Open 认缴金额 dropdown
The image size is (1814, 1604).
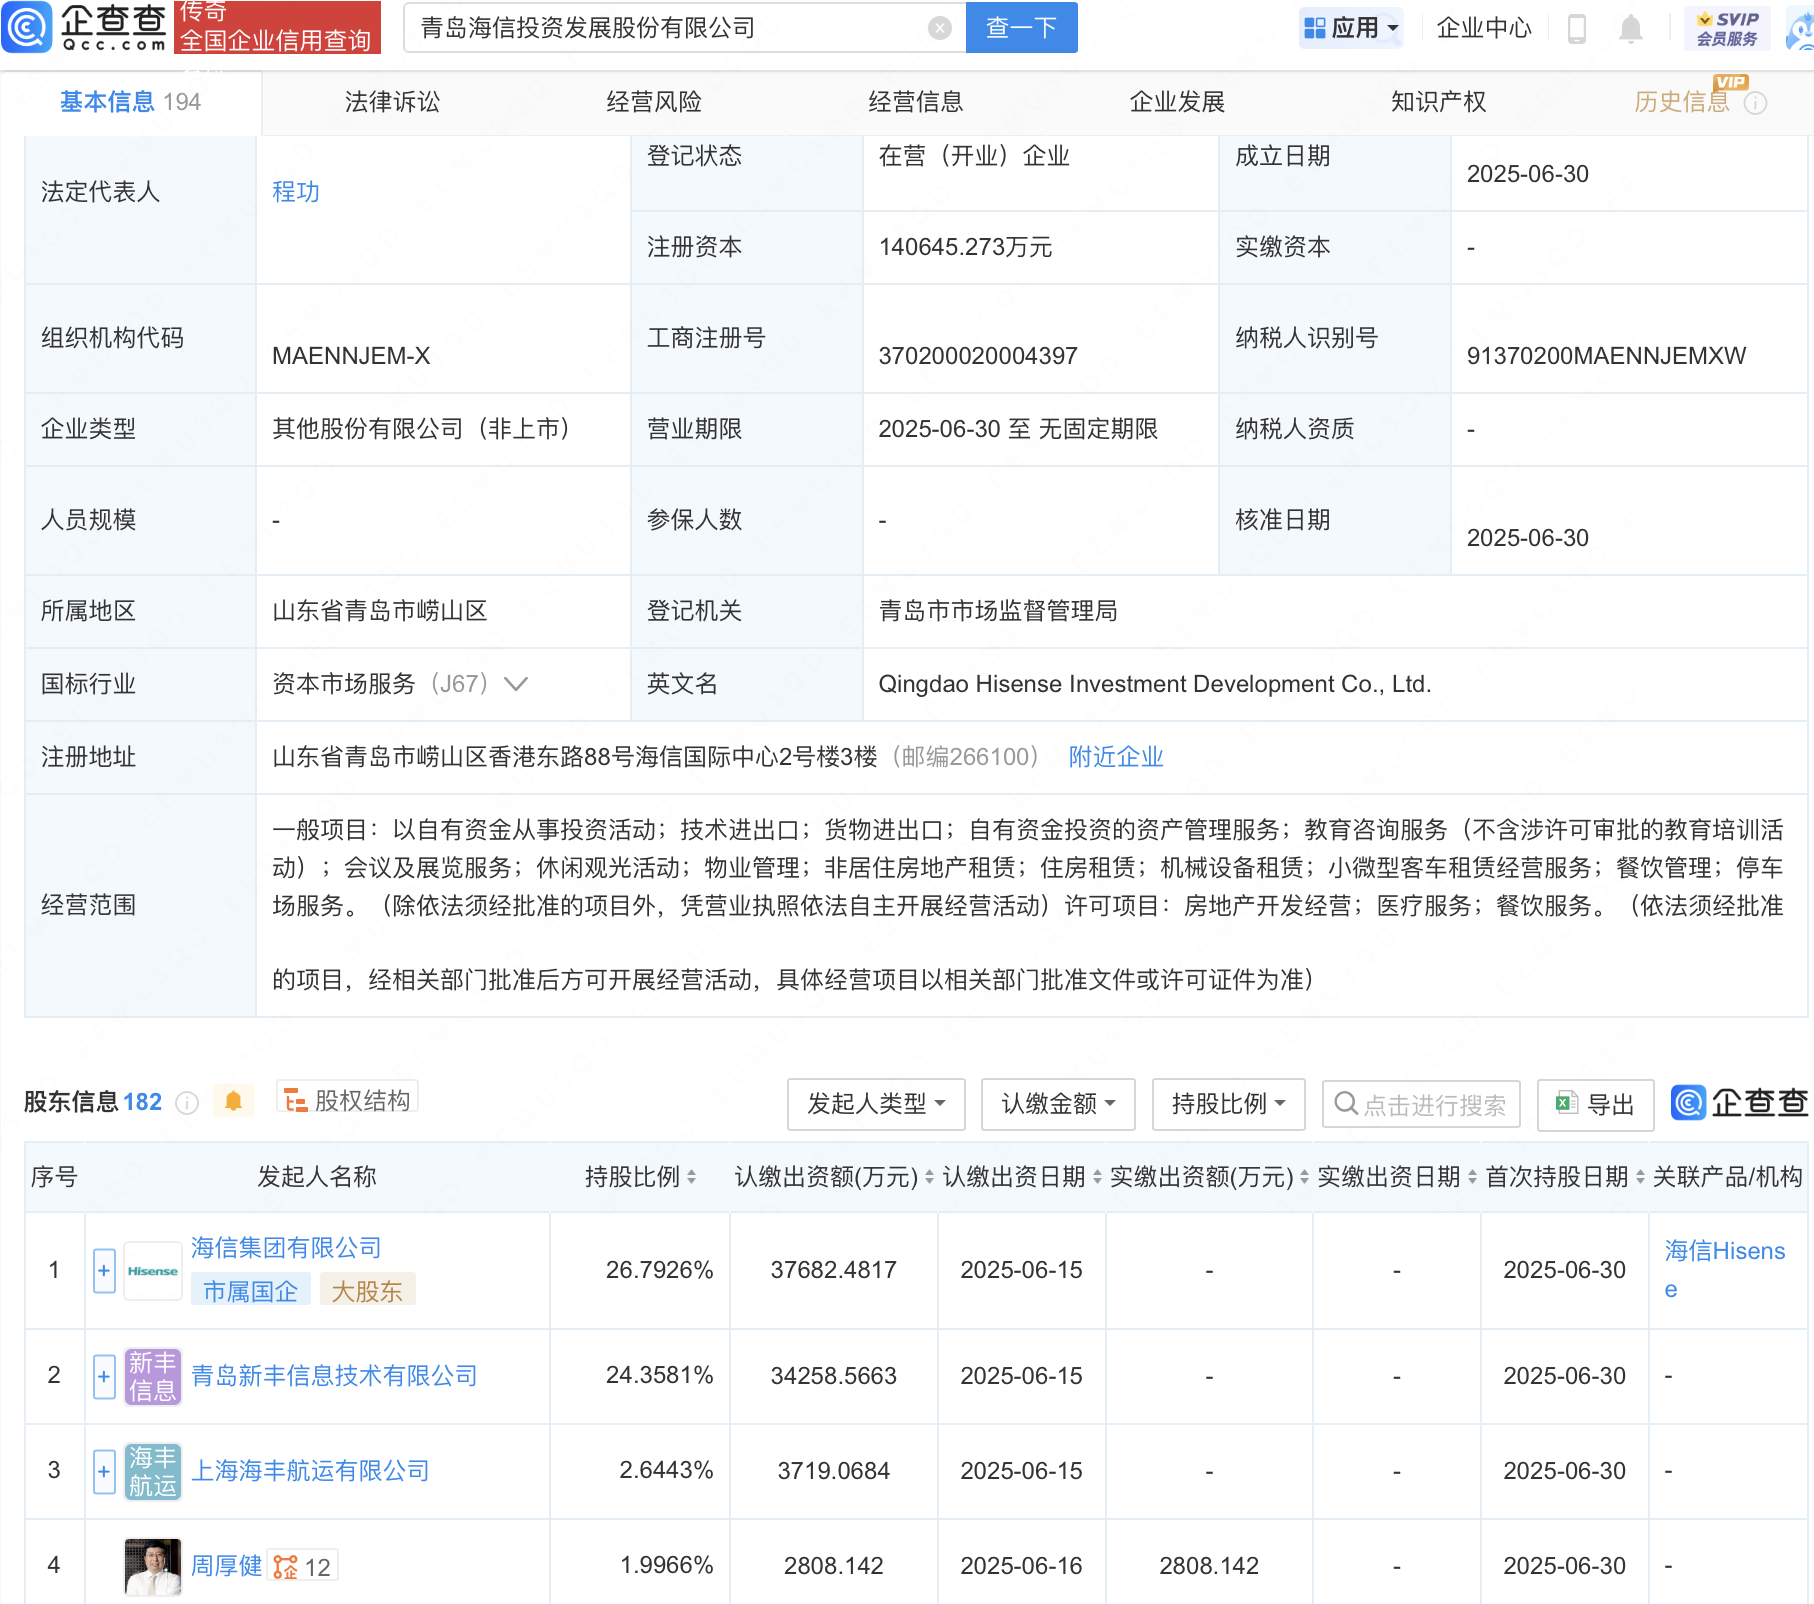pos(1058,1104)
